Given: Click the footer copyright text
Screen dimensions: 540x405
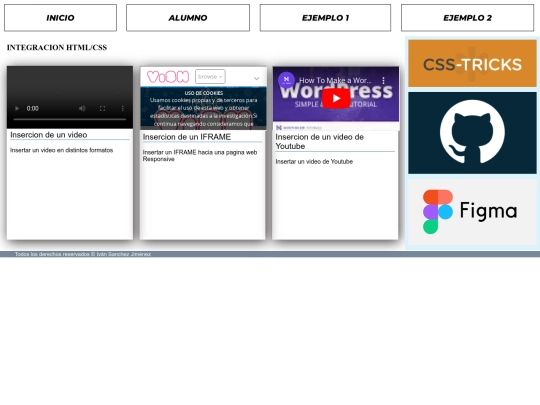Looking at the screenshot, I should click(83, 254).
